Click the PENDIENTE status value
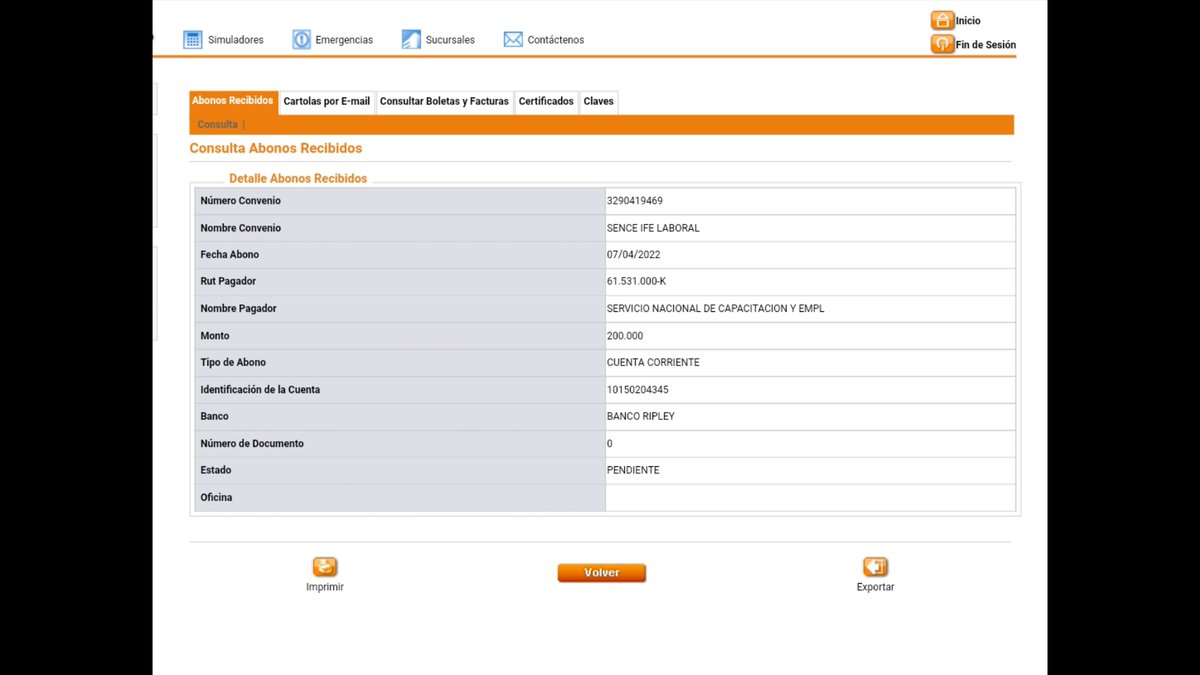 click(633, 470)
